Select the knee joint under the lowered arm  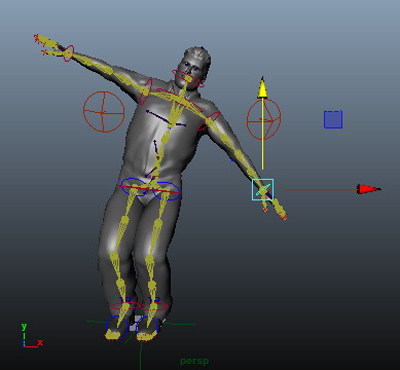(149, 260)
